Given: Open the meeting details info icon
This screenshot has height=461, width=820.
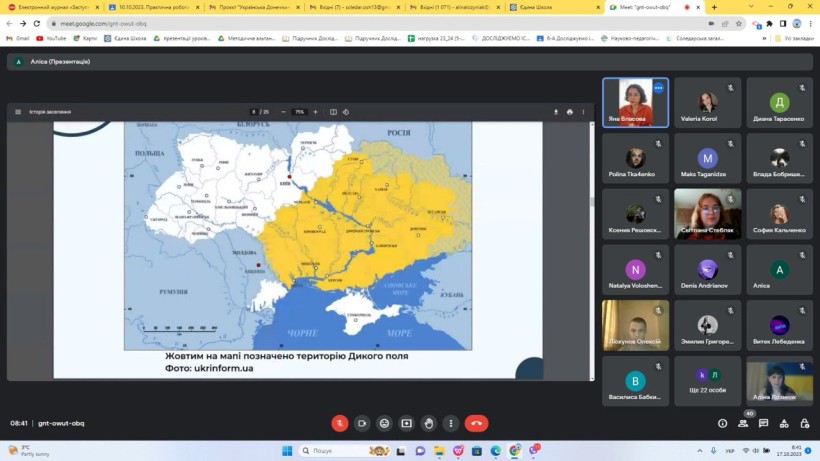Looking at the screenshot, I should pos(723,423).
